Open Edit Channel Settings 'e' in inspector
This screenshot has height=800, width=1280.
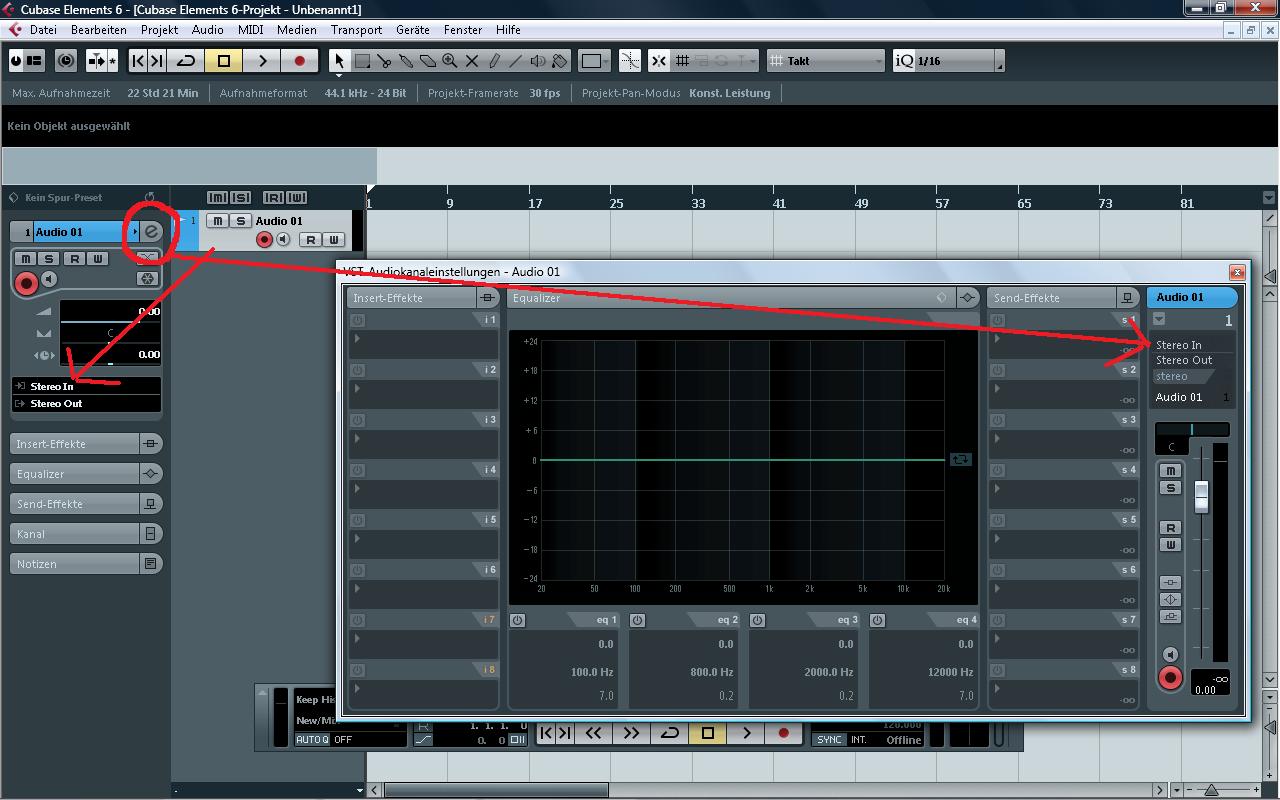click(x=152, y=232)
